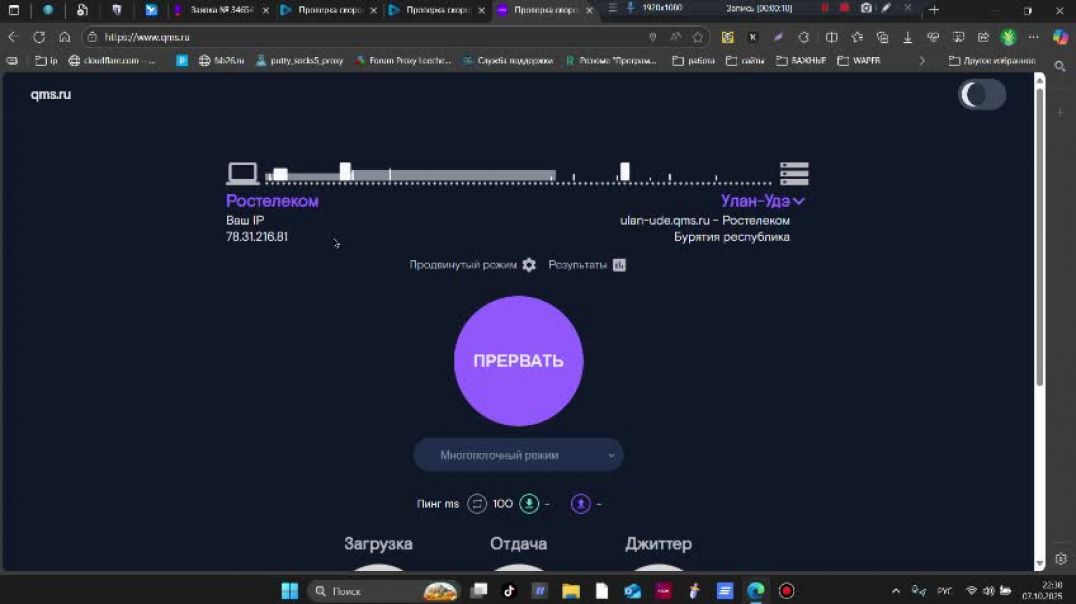This screenshot has height=604, width=1076.
Task: Bookmark this page with the star icon
Action: (698, 37)
